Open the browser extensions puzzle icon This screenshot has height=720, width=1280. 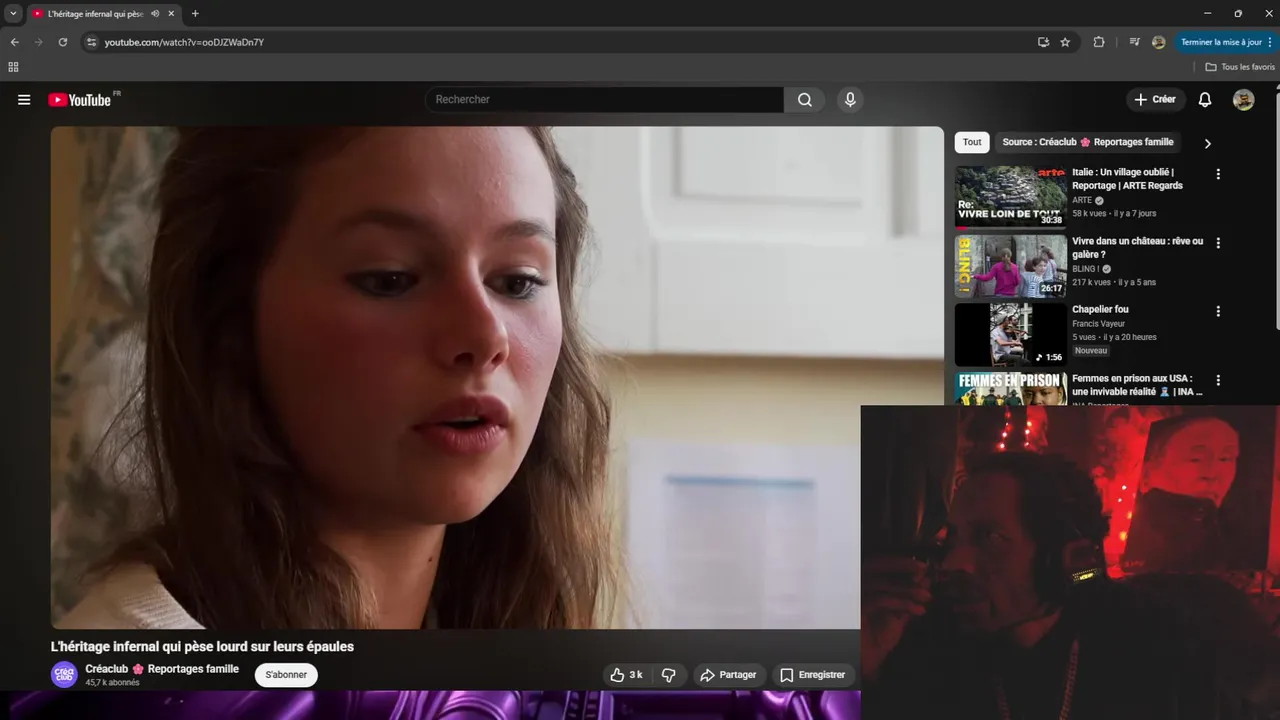point(1099,42)
